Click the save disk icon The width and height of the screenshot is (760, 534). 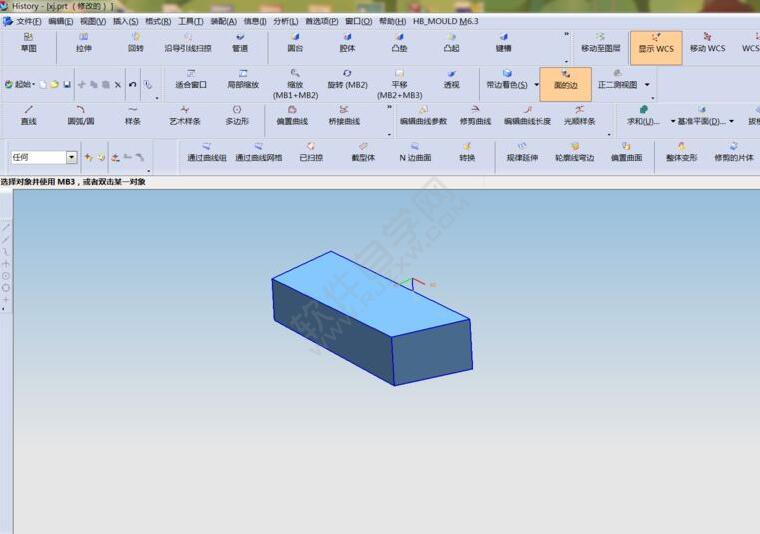pyautogui.click(x=67, y=84)
